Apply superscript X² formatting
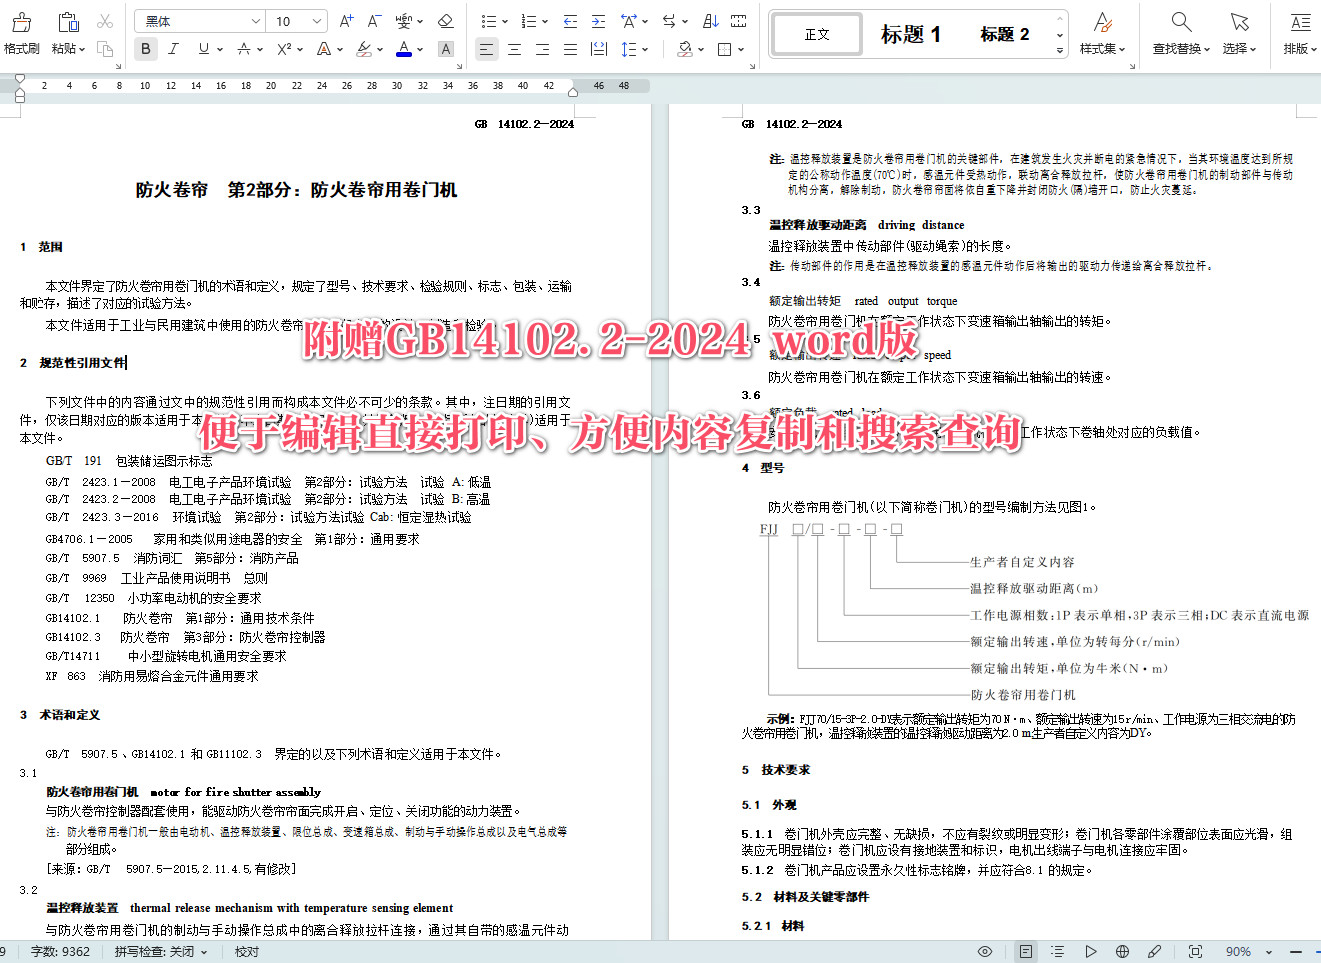This screenshot has height=963, width=1321. tap(284, 48)
